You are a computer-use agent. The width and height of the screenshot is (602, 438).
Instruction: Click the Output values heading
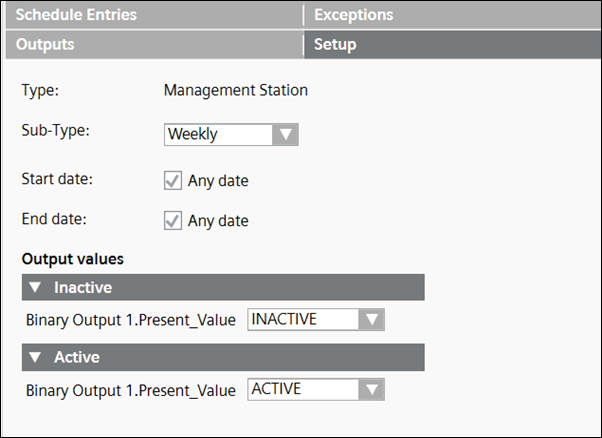click(72, 259)
